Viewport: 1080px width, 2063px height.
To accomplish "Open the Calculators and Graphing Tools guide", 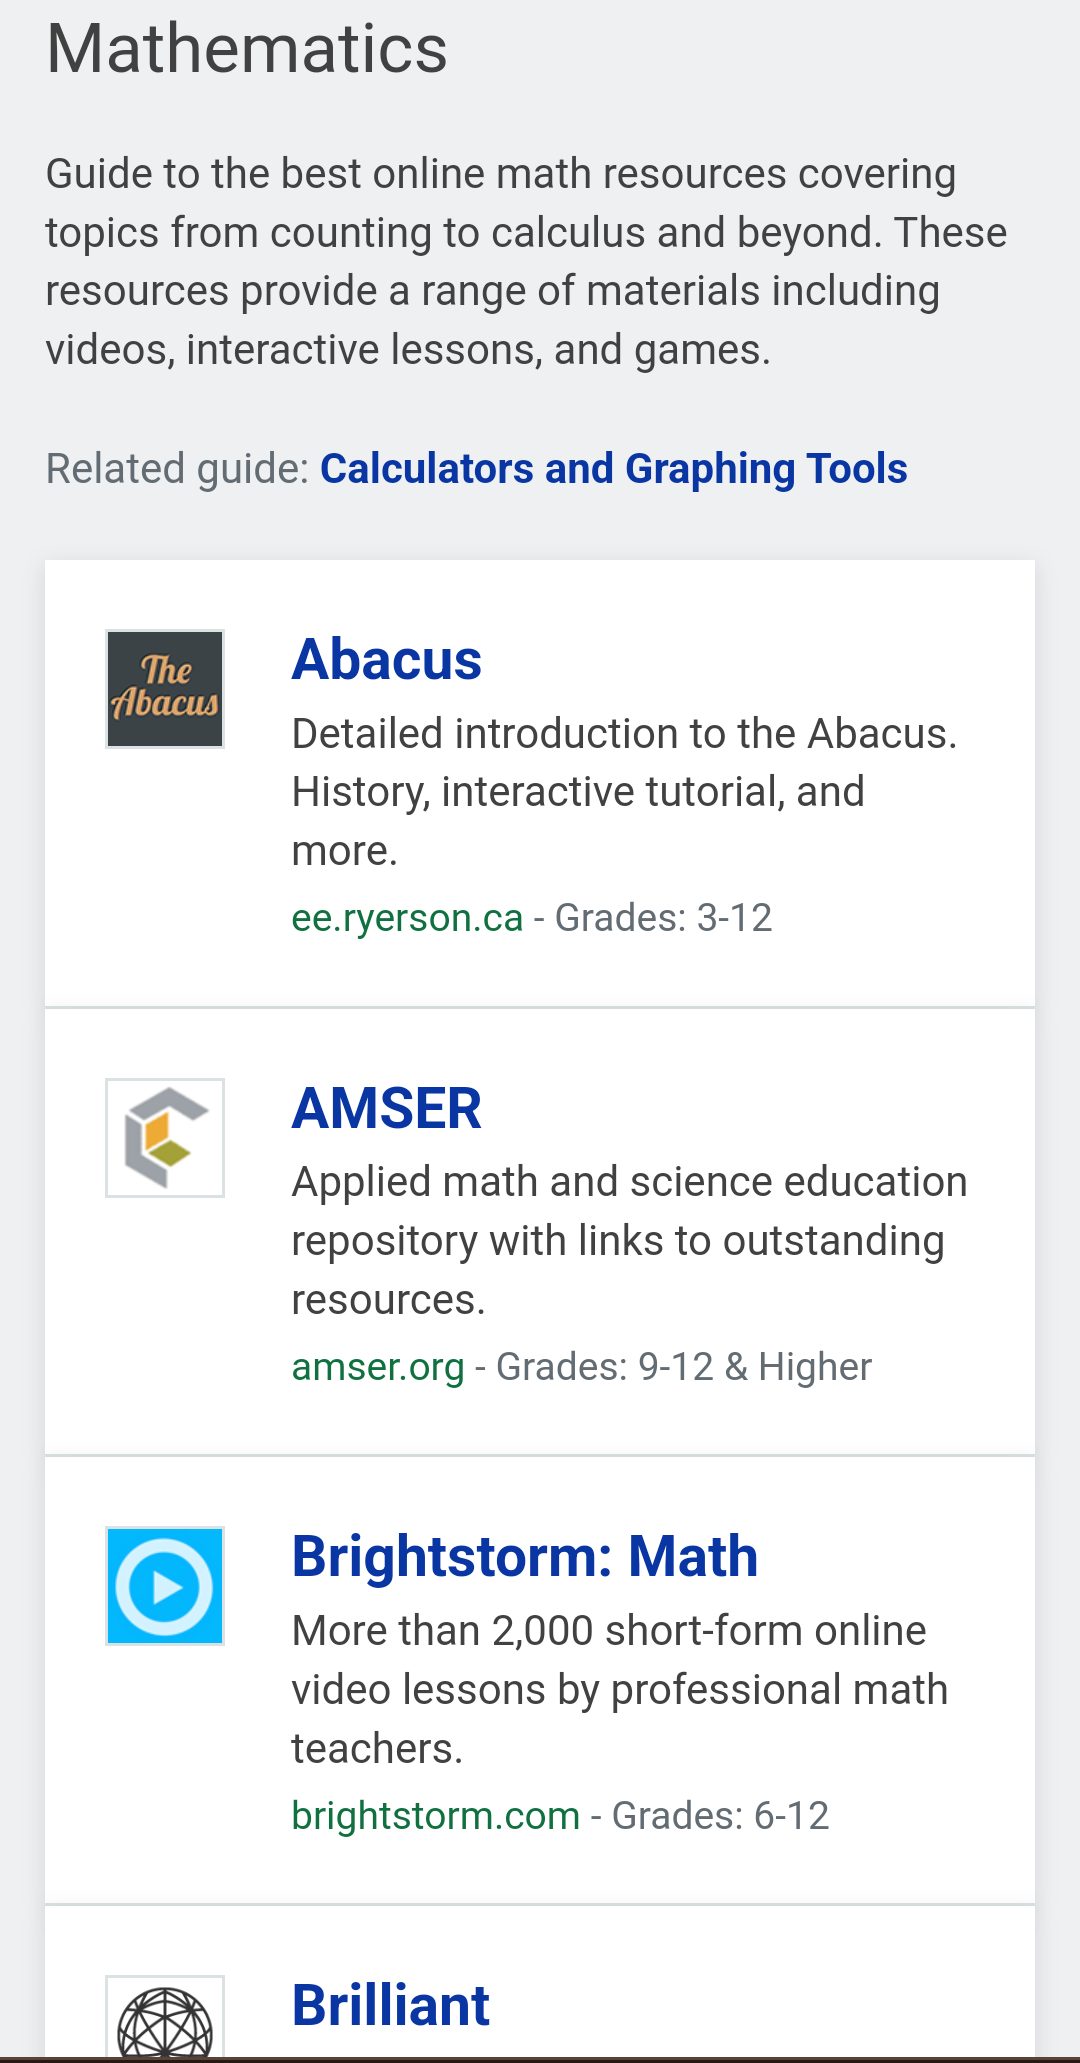I will click(613, 469).
